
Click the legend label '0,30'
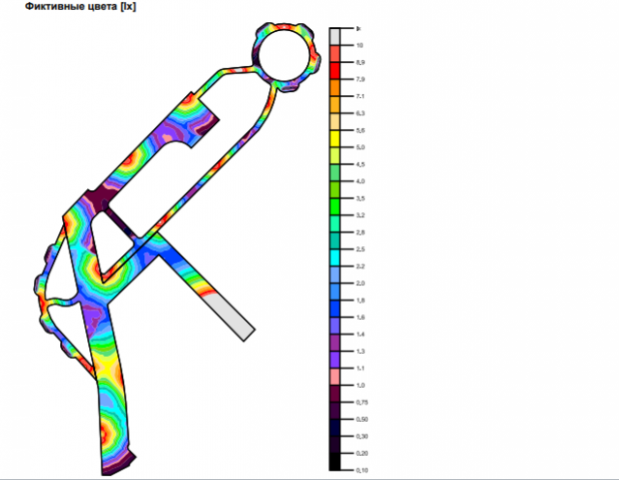(x=362, y=436)
